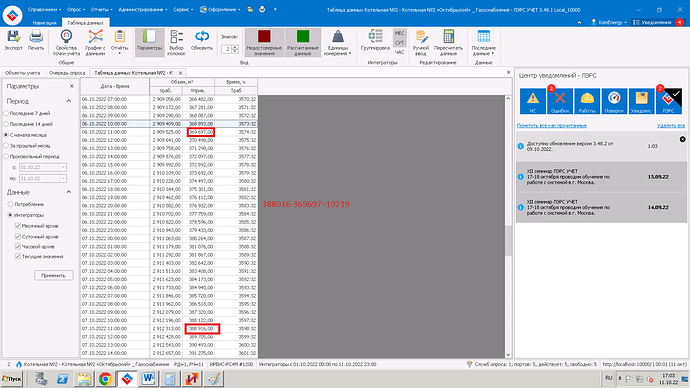Viewport: 690px width, 388px height.
Task: Click the Удалить все link
Action: pyautogui.click(x=671, y=125)
